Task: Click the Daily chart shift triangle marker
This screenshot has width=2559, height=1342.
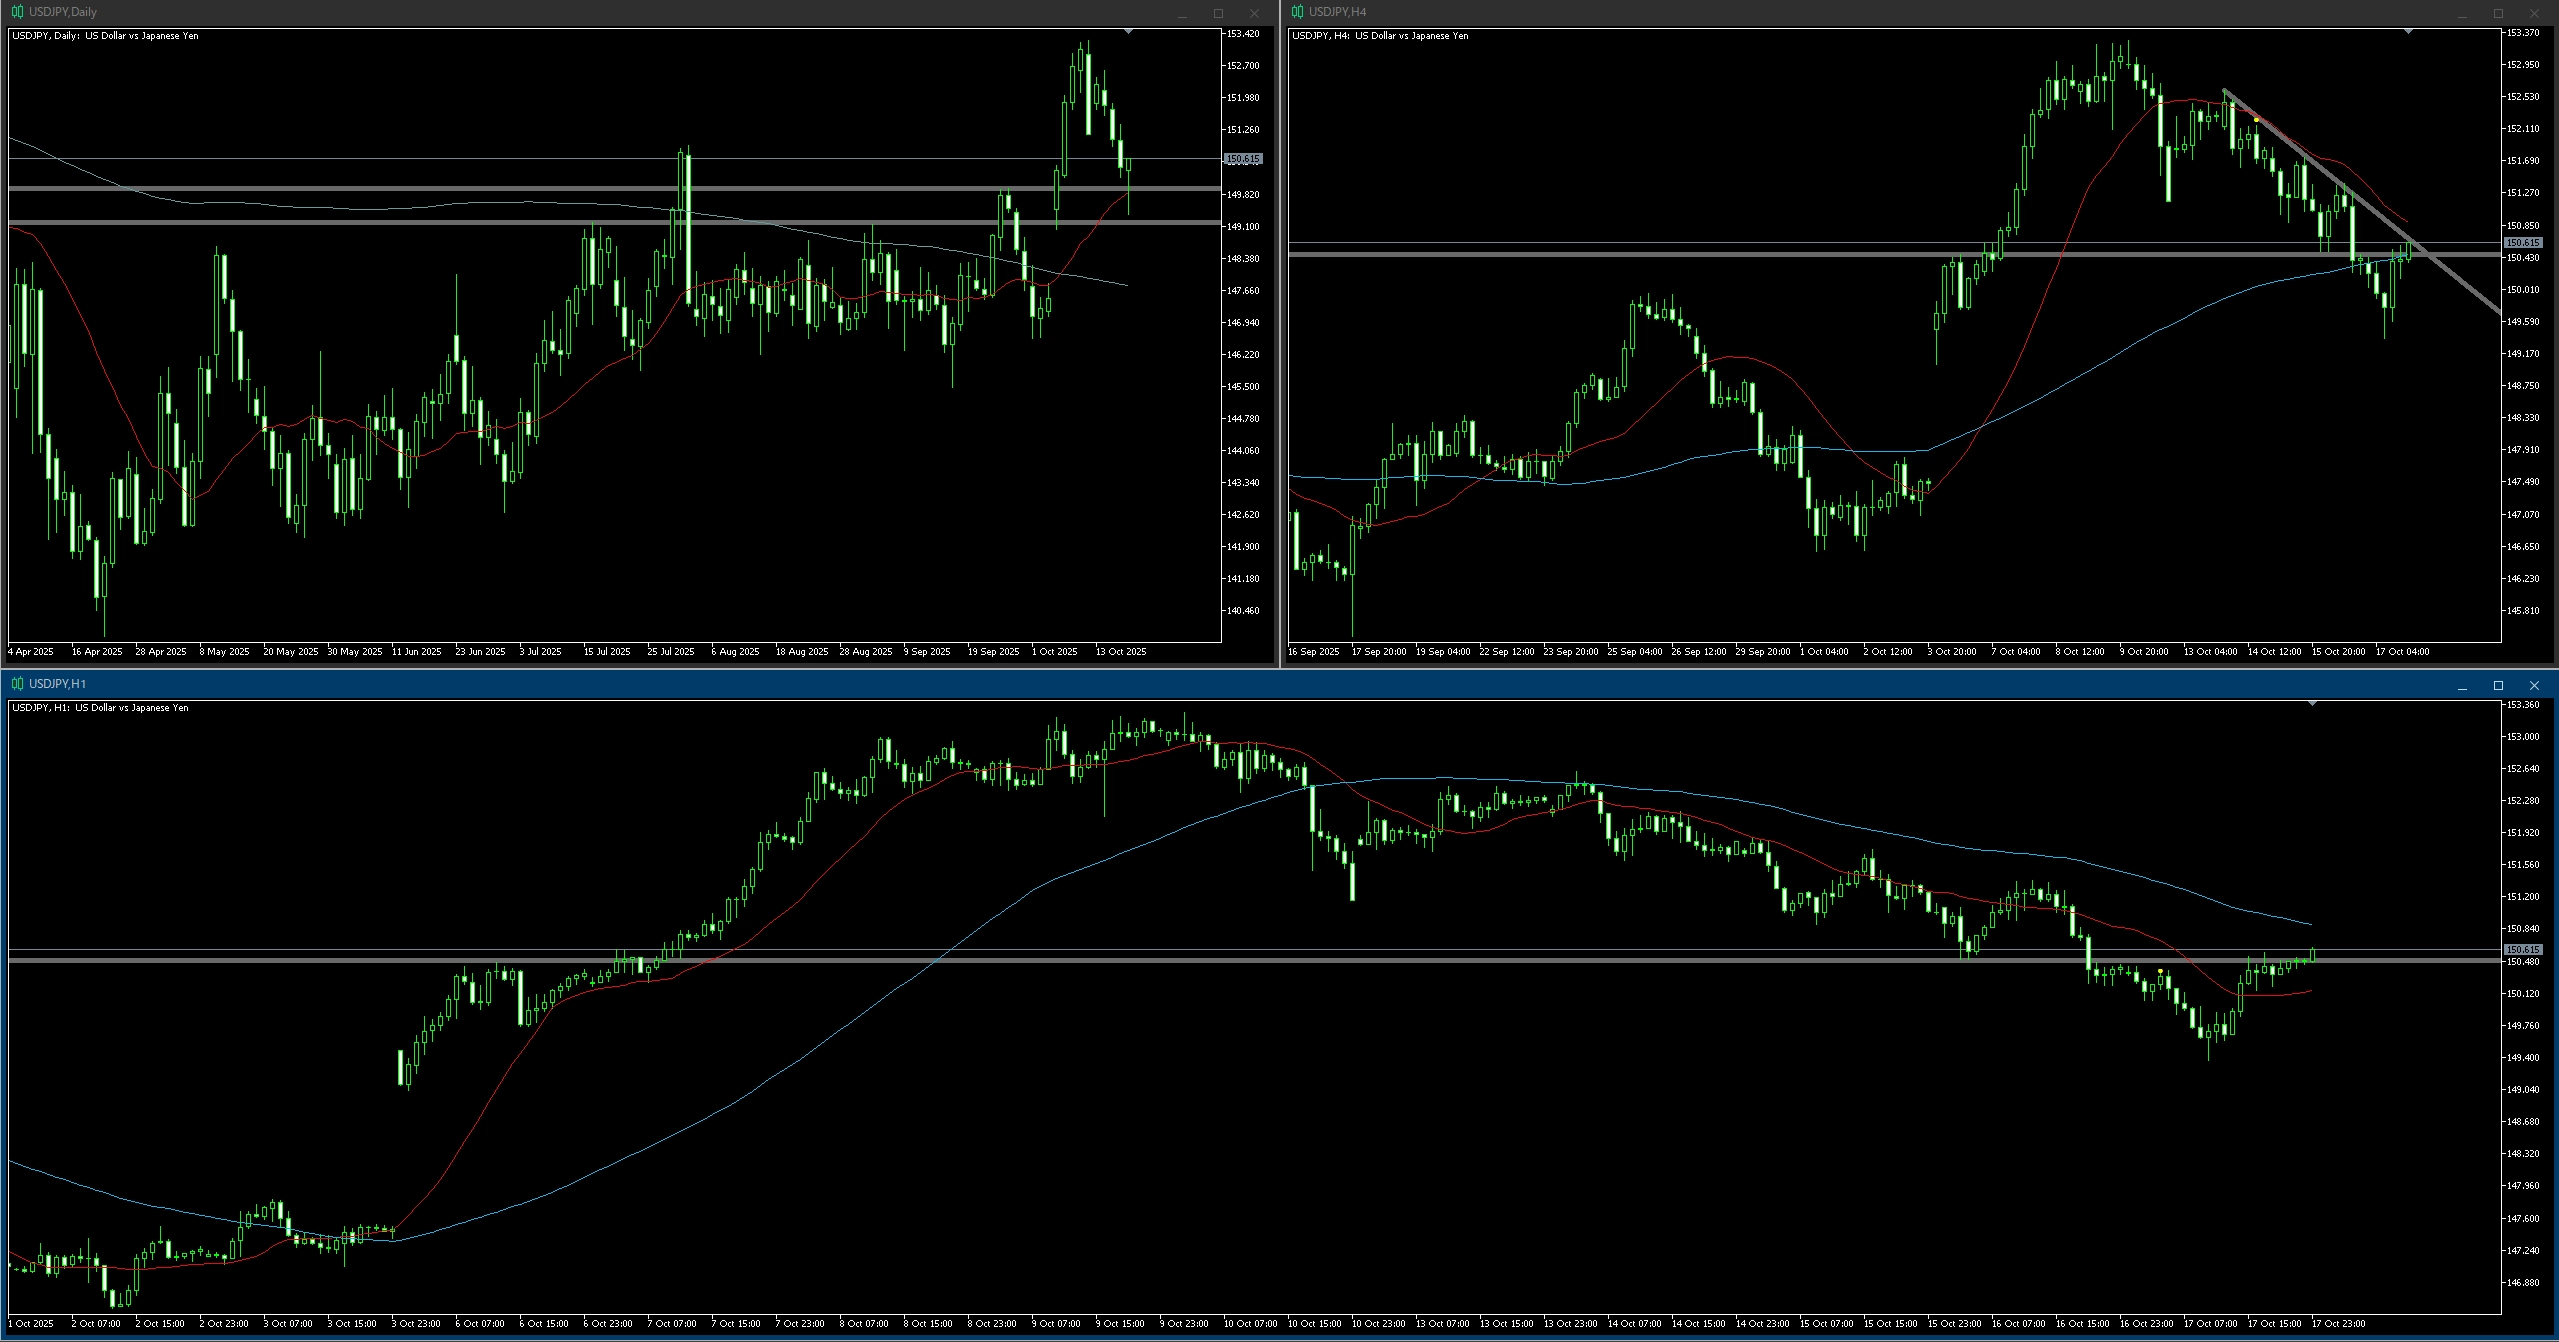Action: [1129, 32]
